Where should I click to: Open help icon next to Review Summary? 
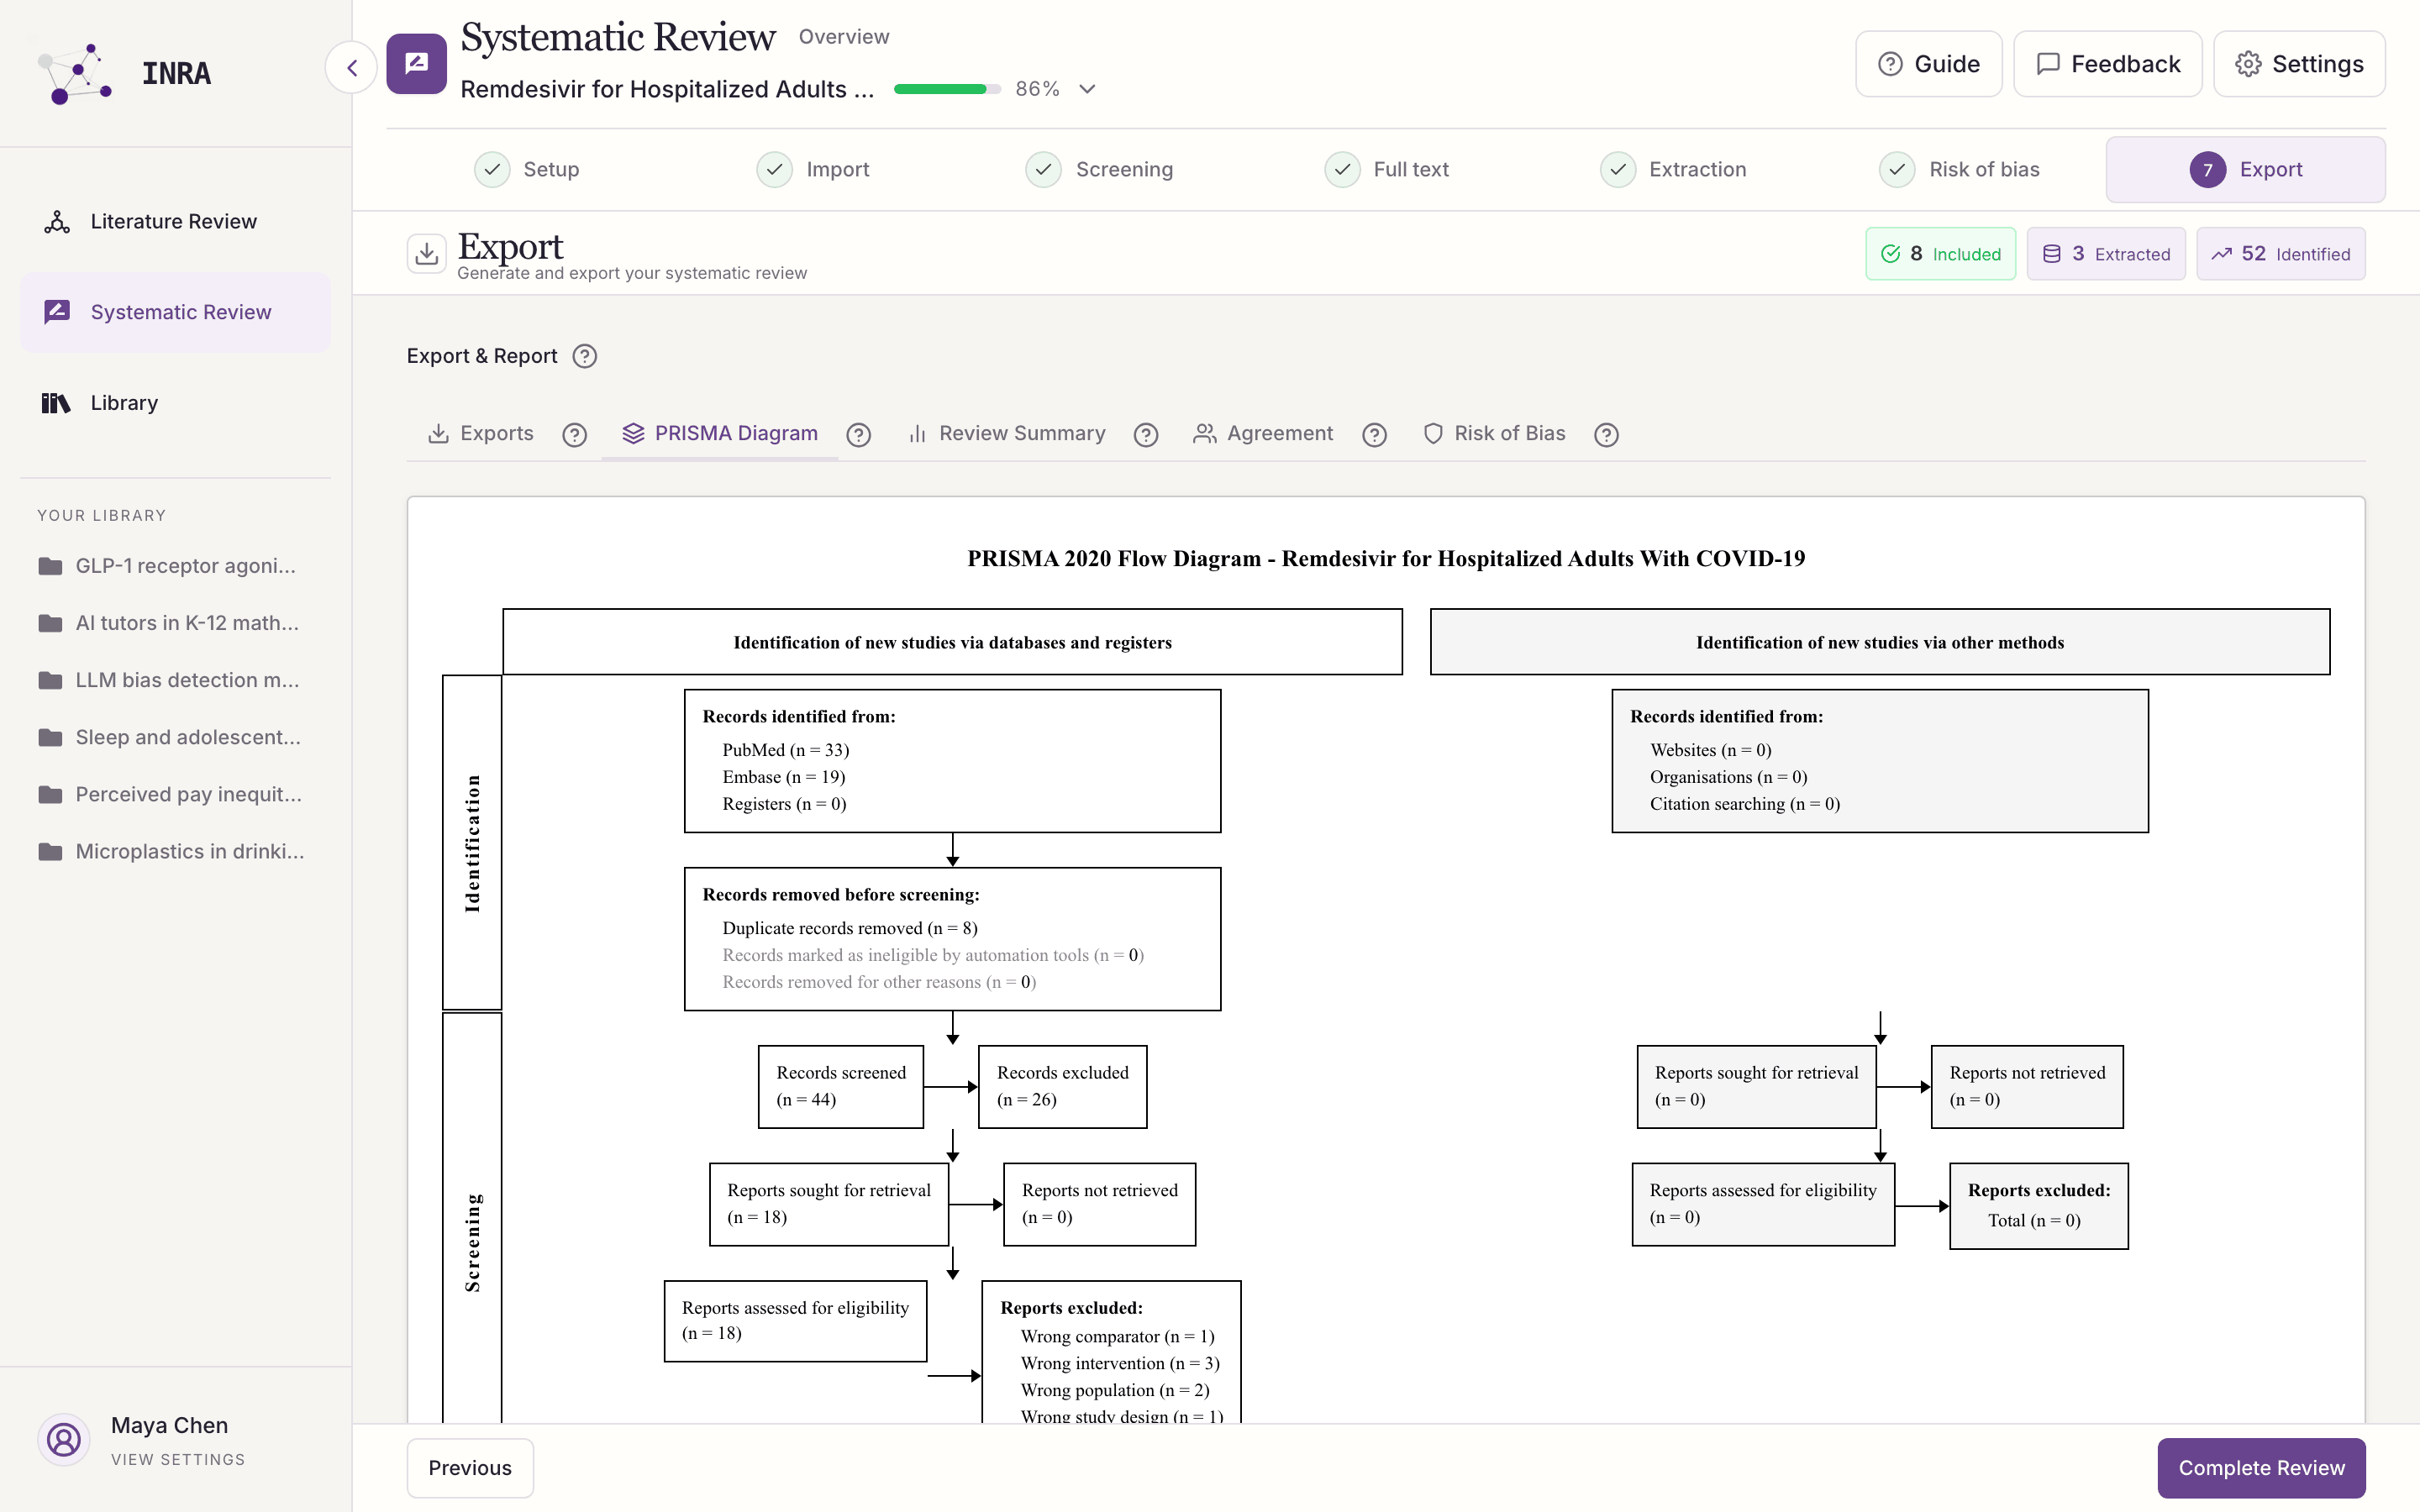point(1146,434)
